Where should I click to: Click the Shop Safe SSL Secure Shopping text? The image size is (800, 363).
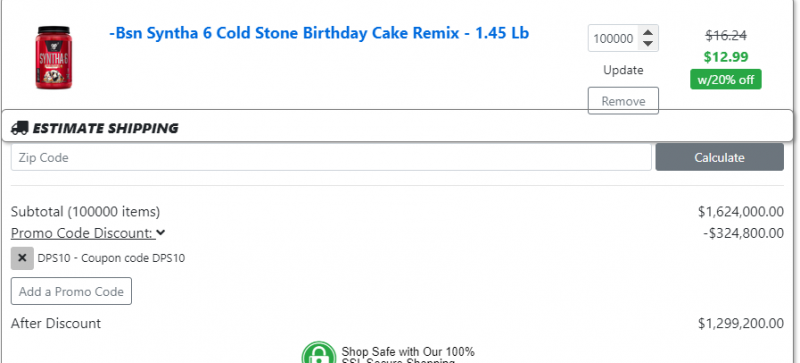[x=408, y=356]
